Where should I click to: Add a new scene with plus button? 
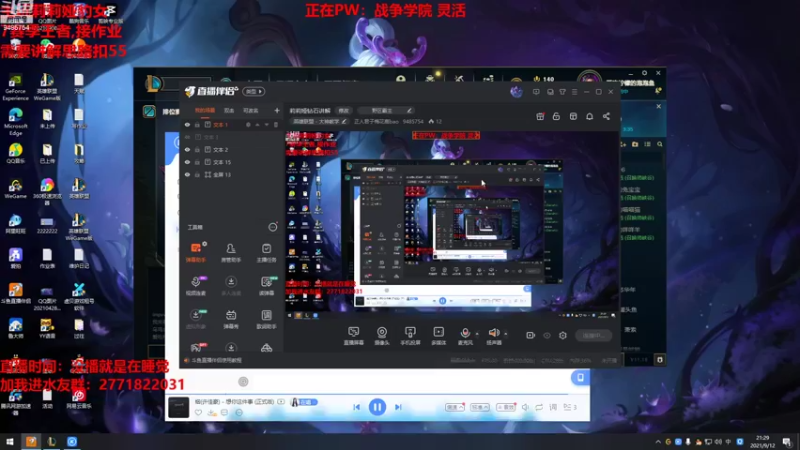[x=277, y=110]
